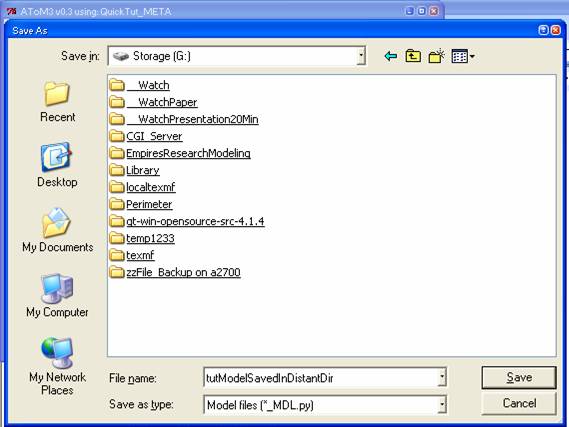Go to My Computer location

(x=57, y=295)
